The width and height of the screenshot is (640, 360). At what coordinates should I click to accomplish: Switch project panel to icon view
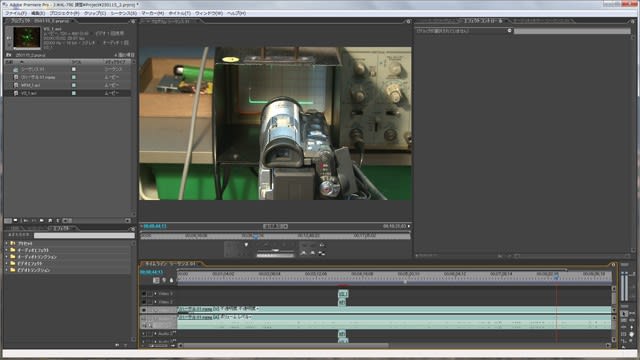(16, 220)
